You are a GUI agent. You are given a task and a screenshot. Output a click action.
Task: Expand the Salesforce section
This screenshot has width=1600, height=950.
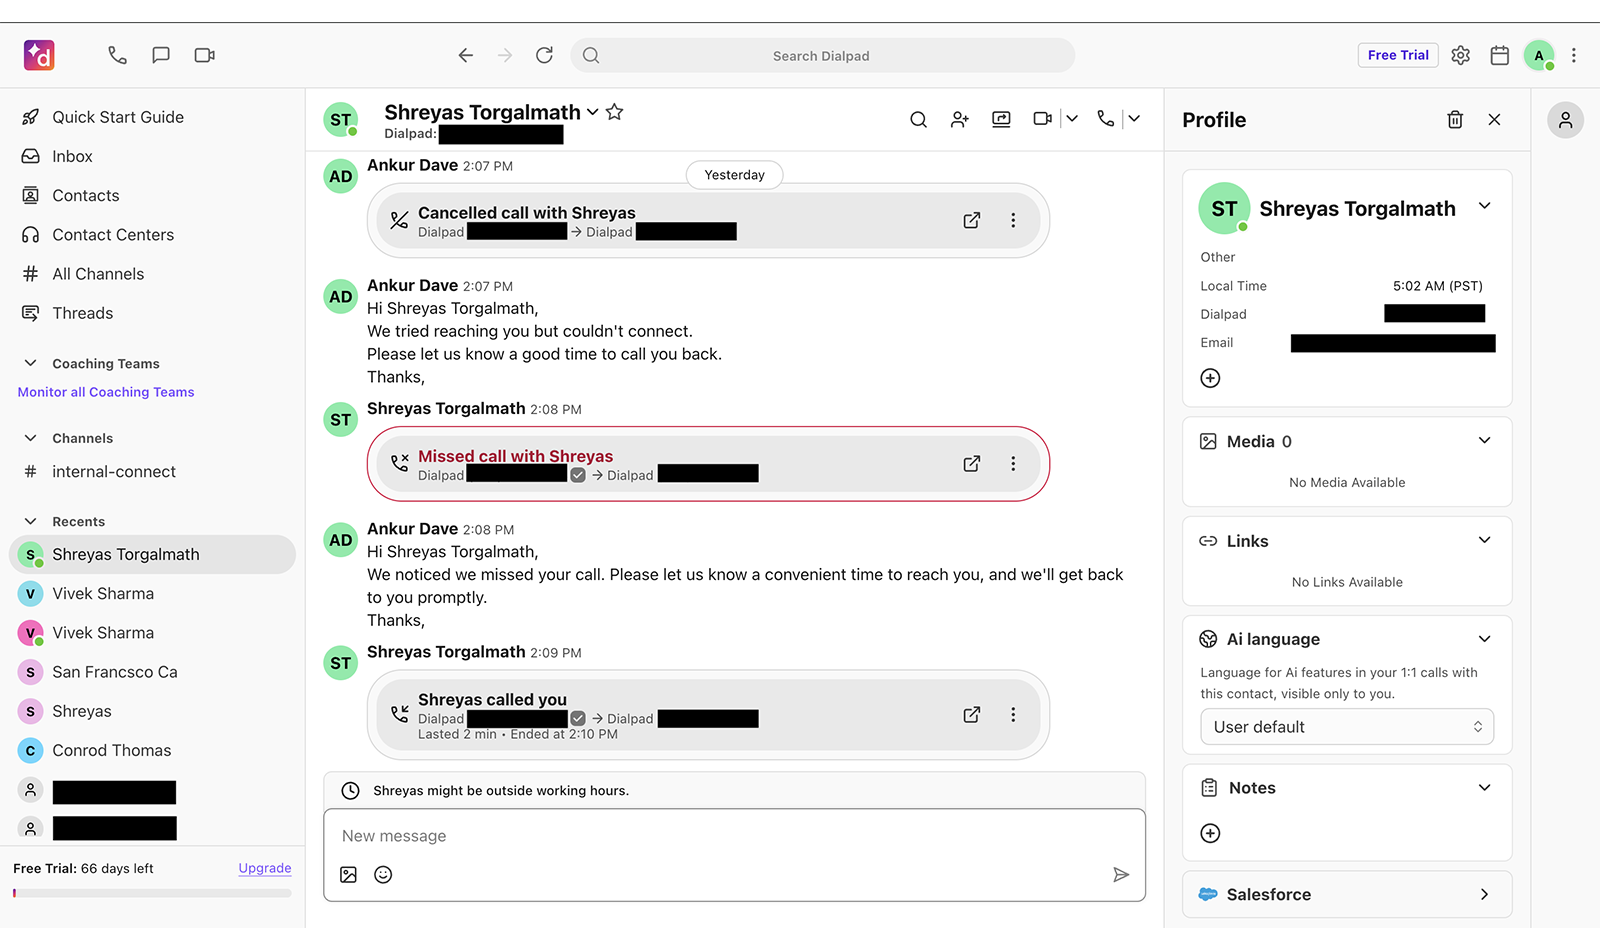(x=1485, y=895)
